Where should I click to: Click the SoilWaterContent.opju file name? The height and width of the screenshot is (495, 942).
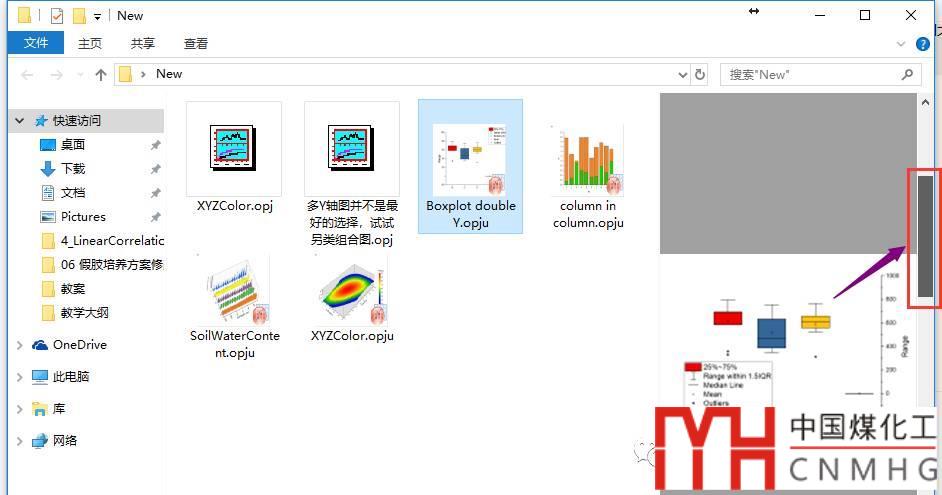[x=235, y=344]
